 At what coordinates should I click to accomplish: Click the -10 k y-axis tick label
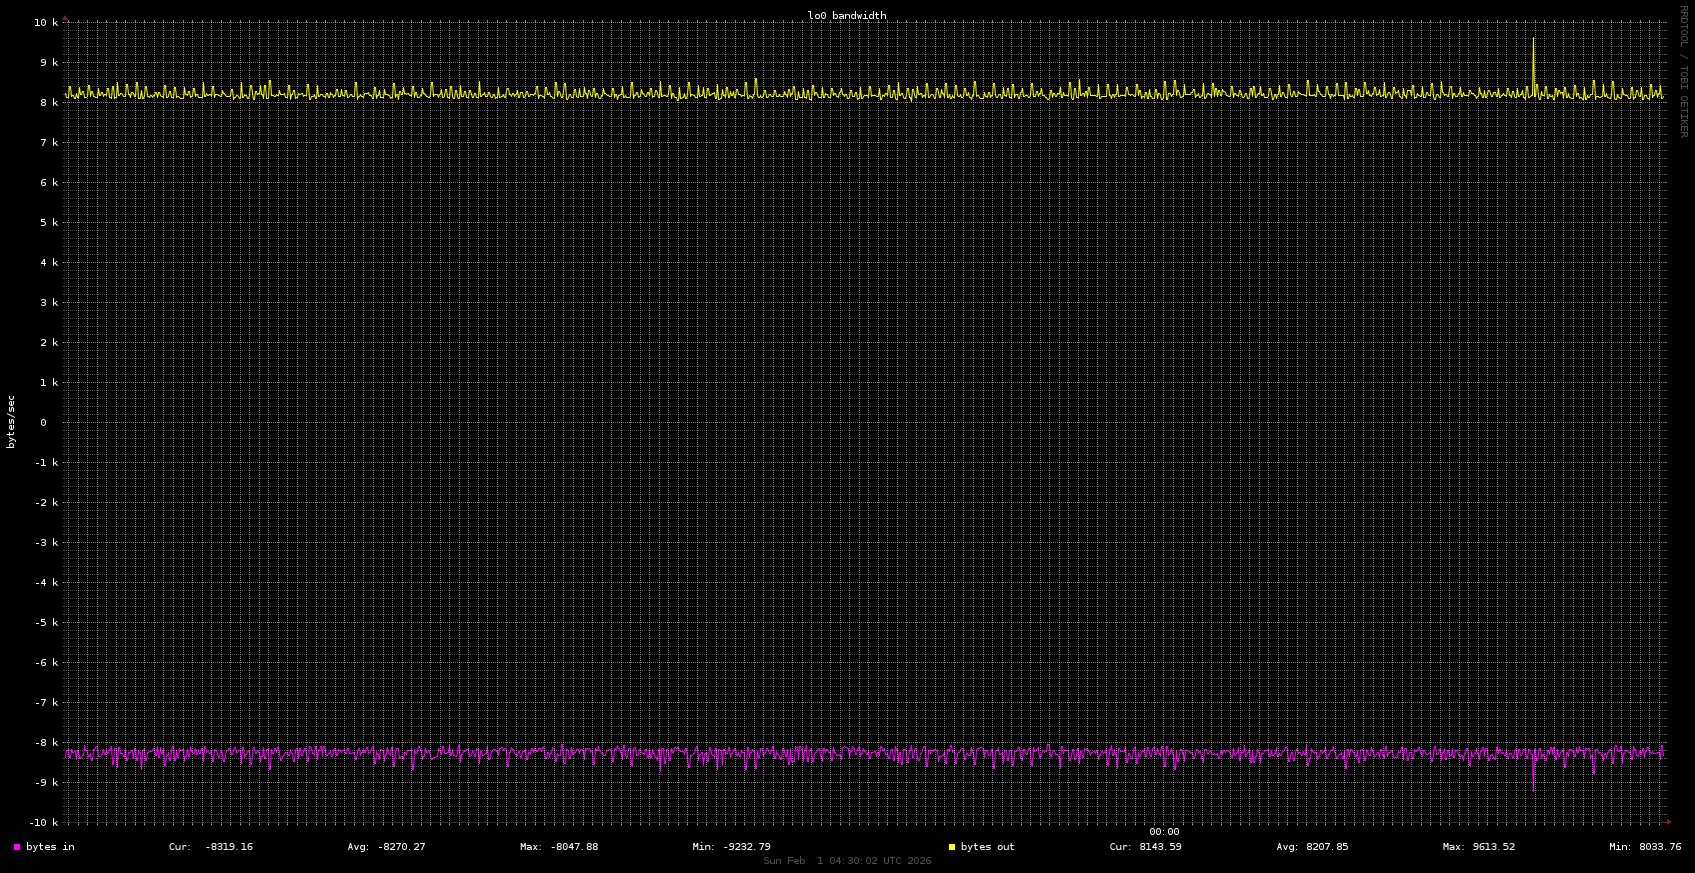(43, 823)
